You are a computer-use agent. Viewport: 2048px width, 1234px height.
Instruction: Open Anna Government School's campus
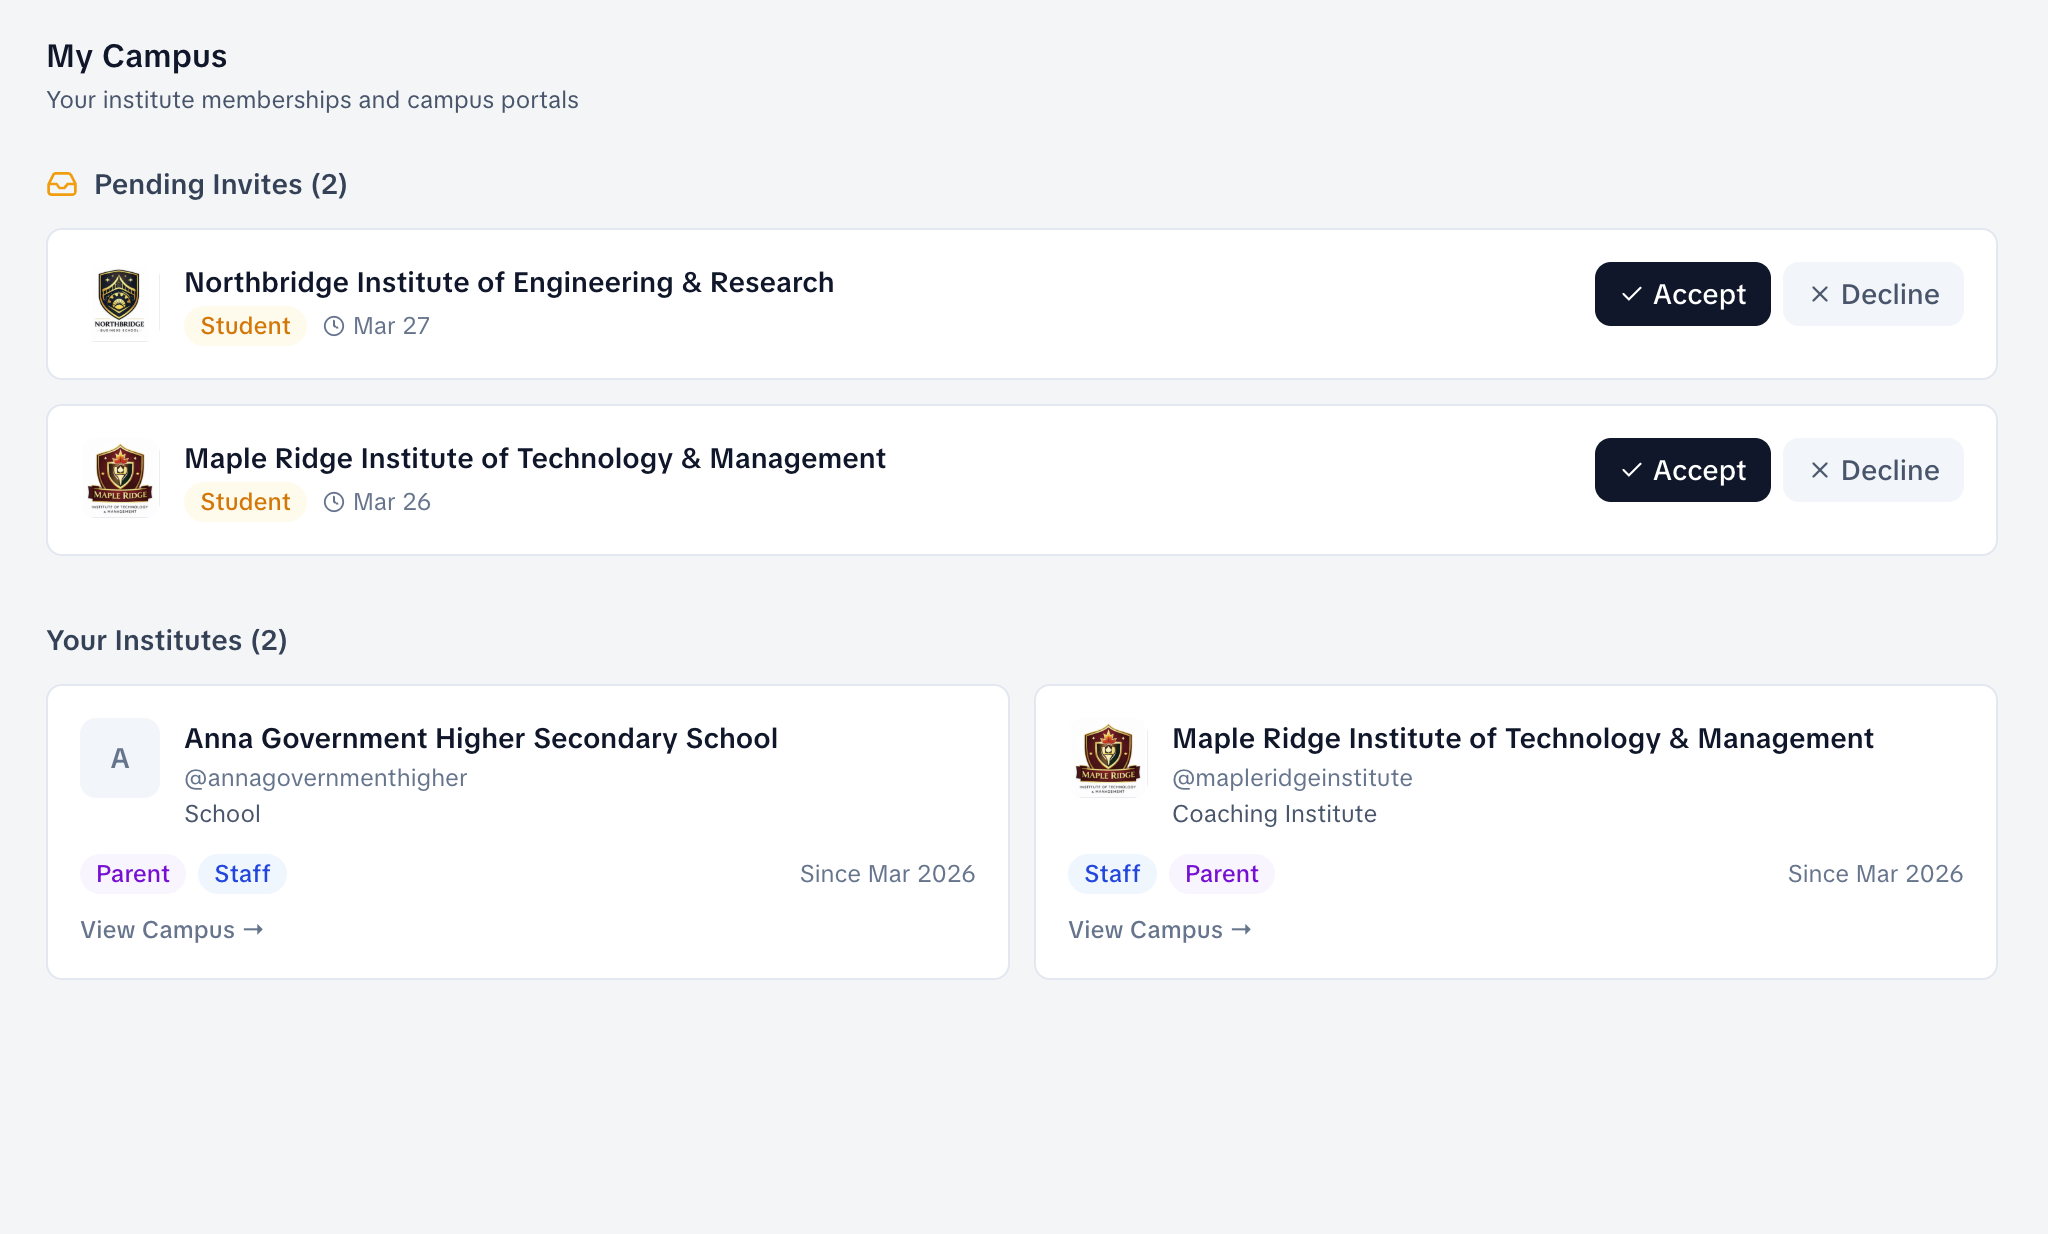(x=170, y=930)
